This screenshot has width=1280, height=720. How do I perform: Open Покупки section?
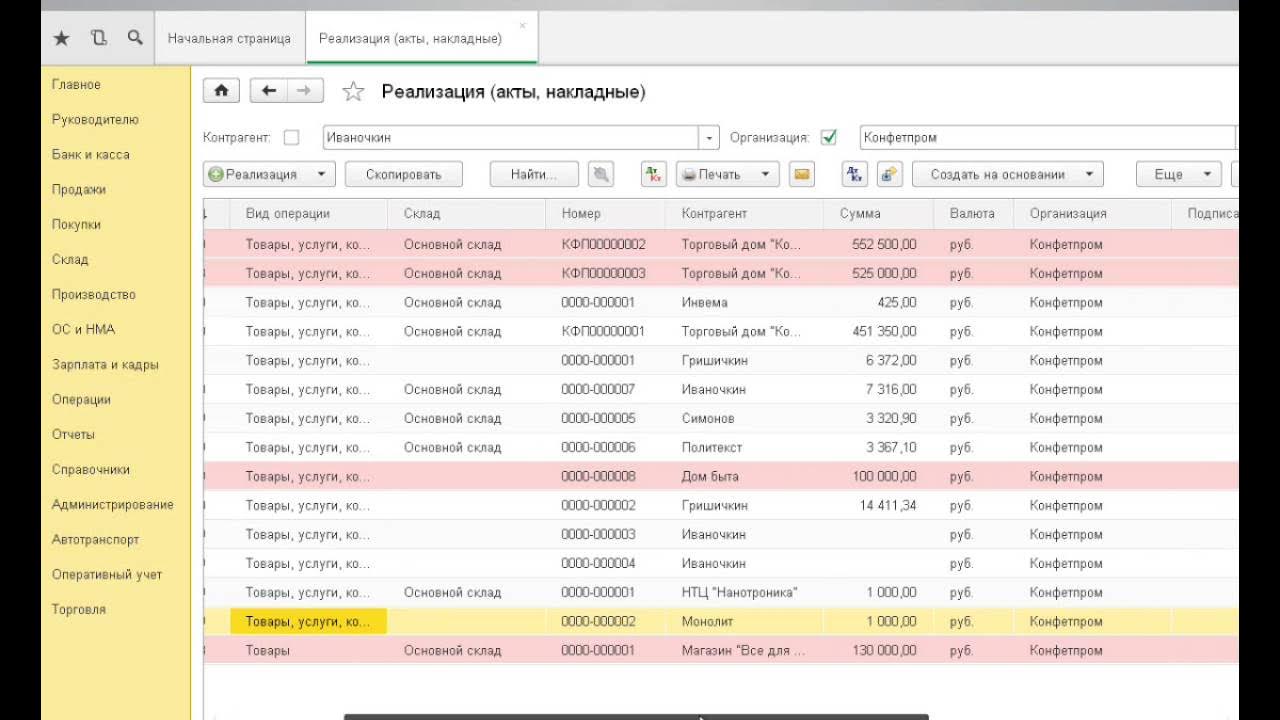76,225
